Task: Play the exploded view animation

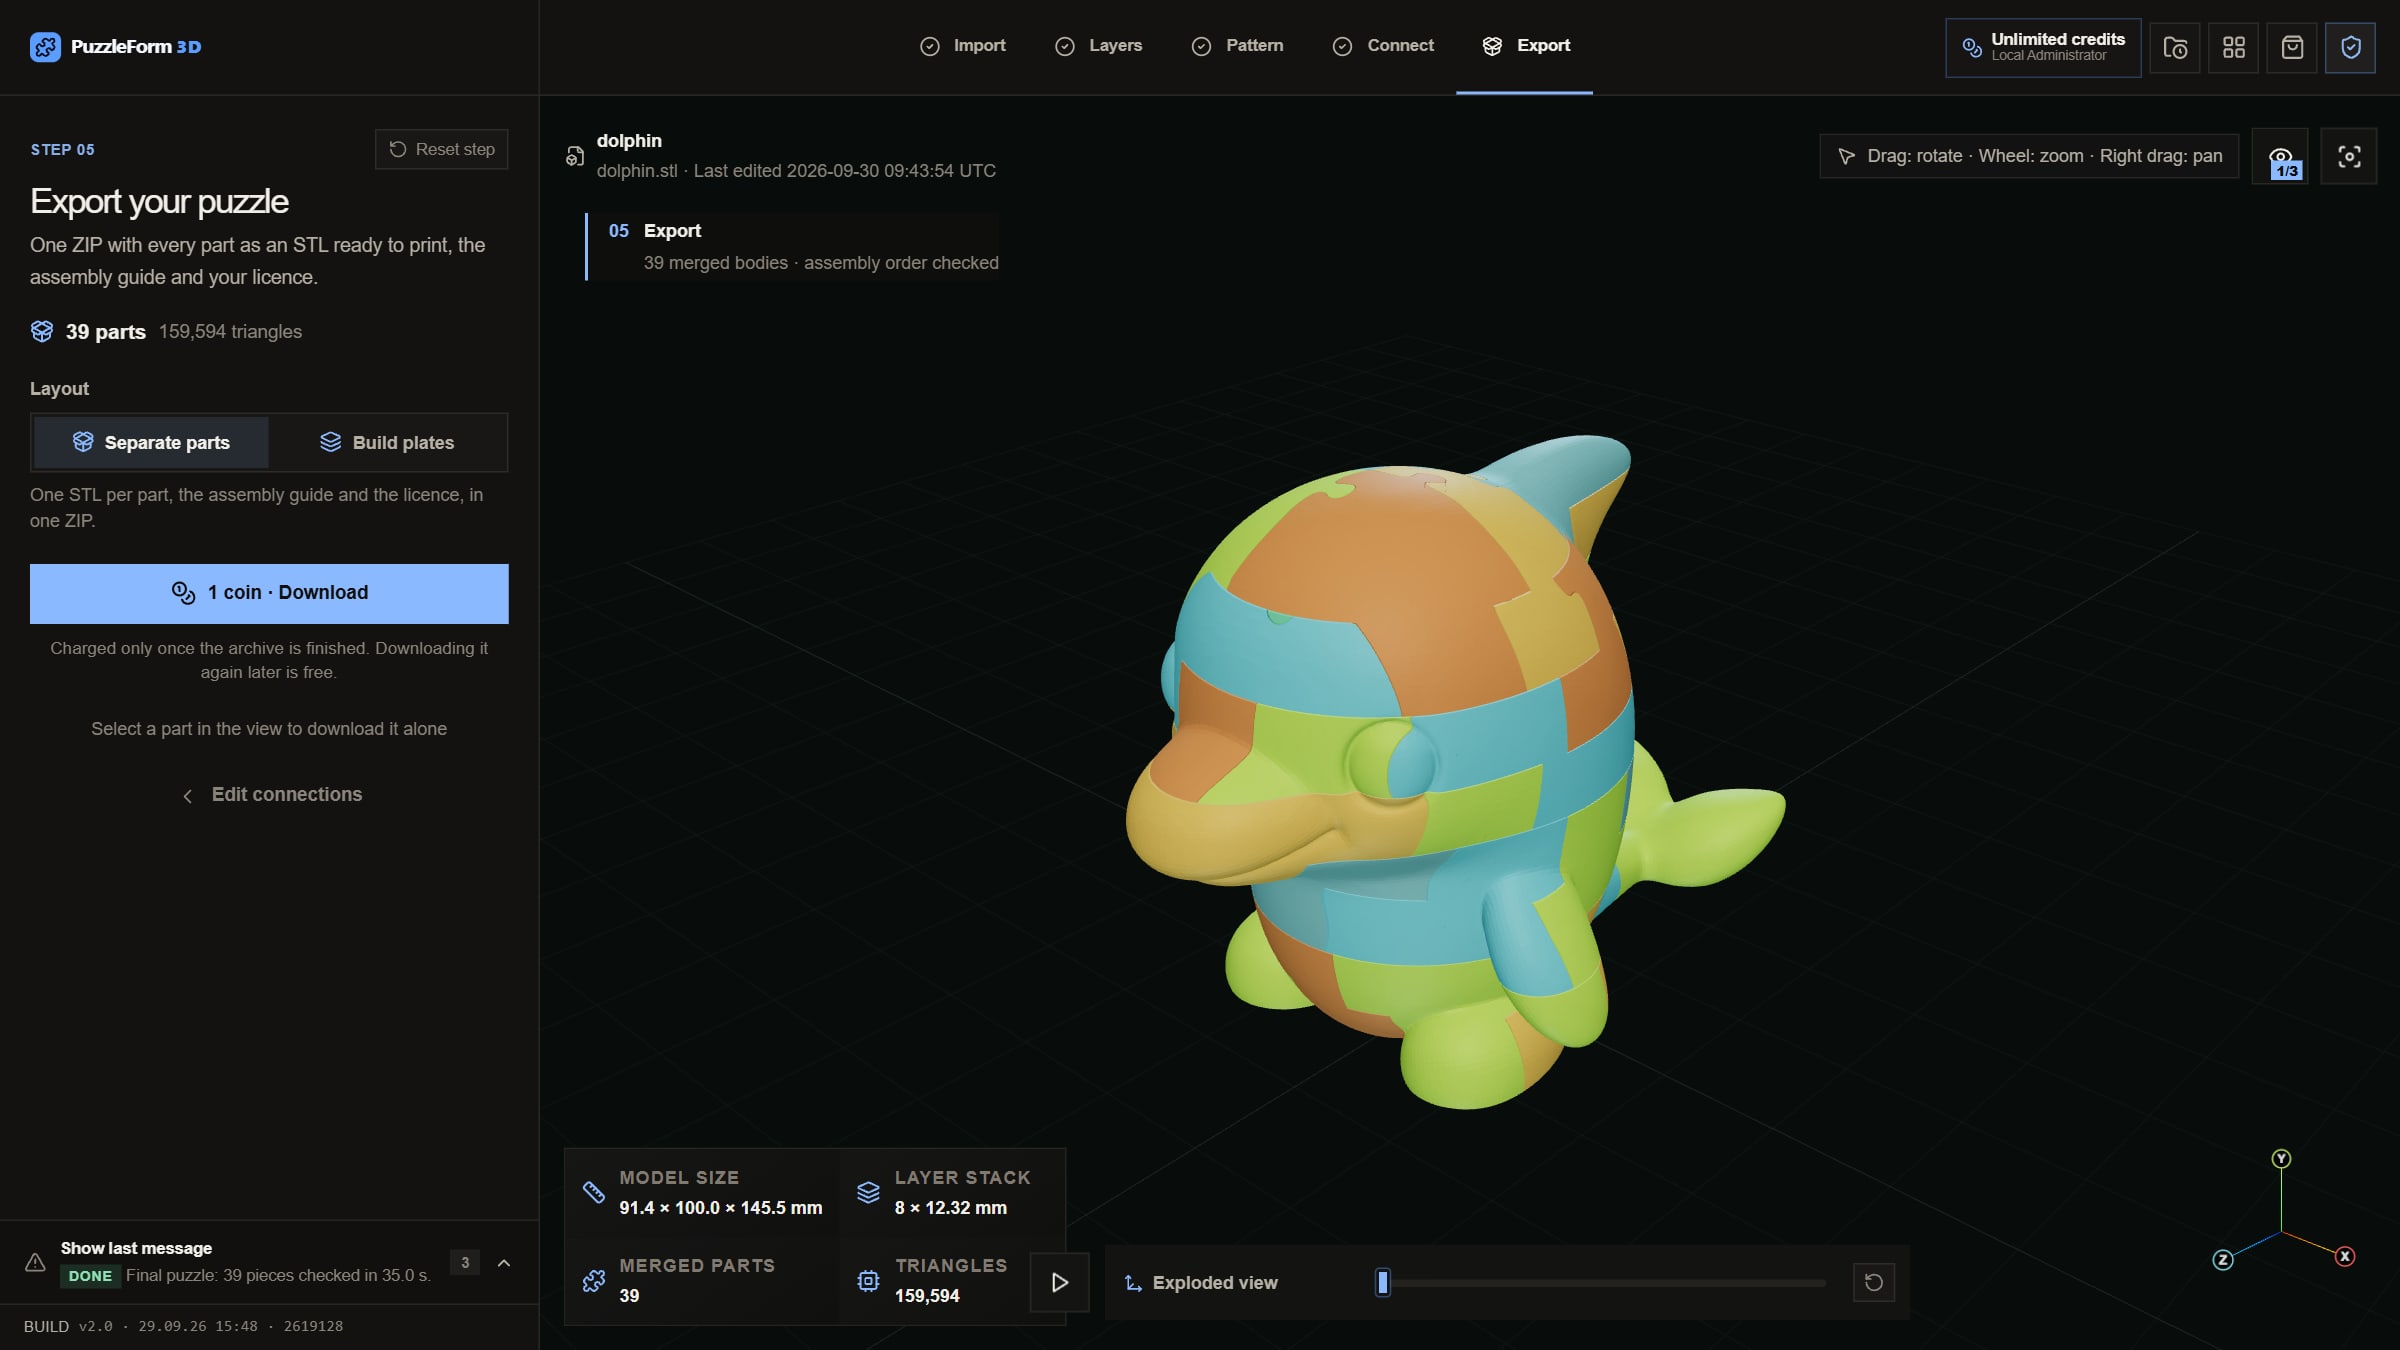Action: (1060, 1282)
